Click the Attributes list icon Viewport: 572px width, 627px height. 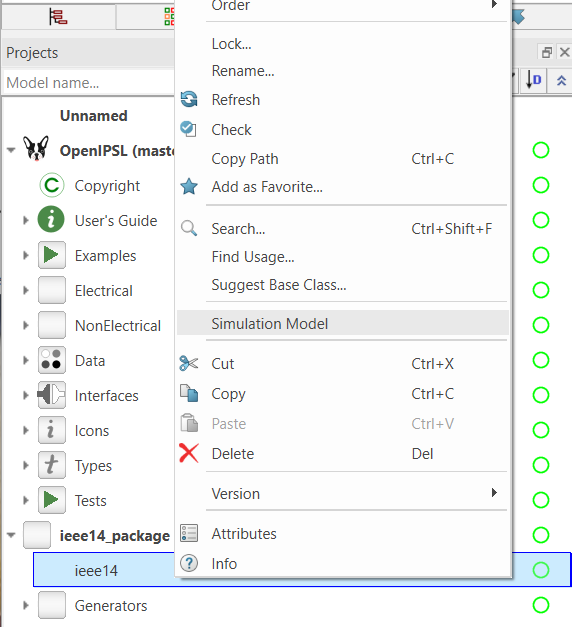click(189, 533)
